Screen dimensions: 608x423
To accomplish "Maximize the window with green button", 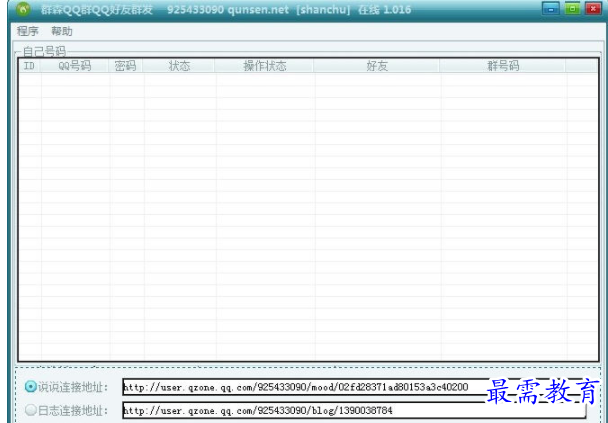I will pyautogui.click(x=572, y=9).
